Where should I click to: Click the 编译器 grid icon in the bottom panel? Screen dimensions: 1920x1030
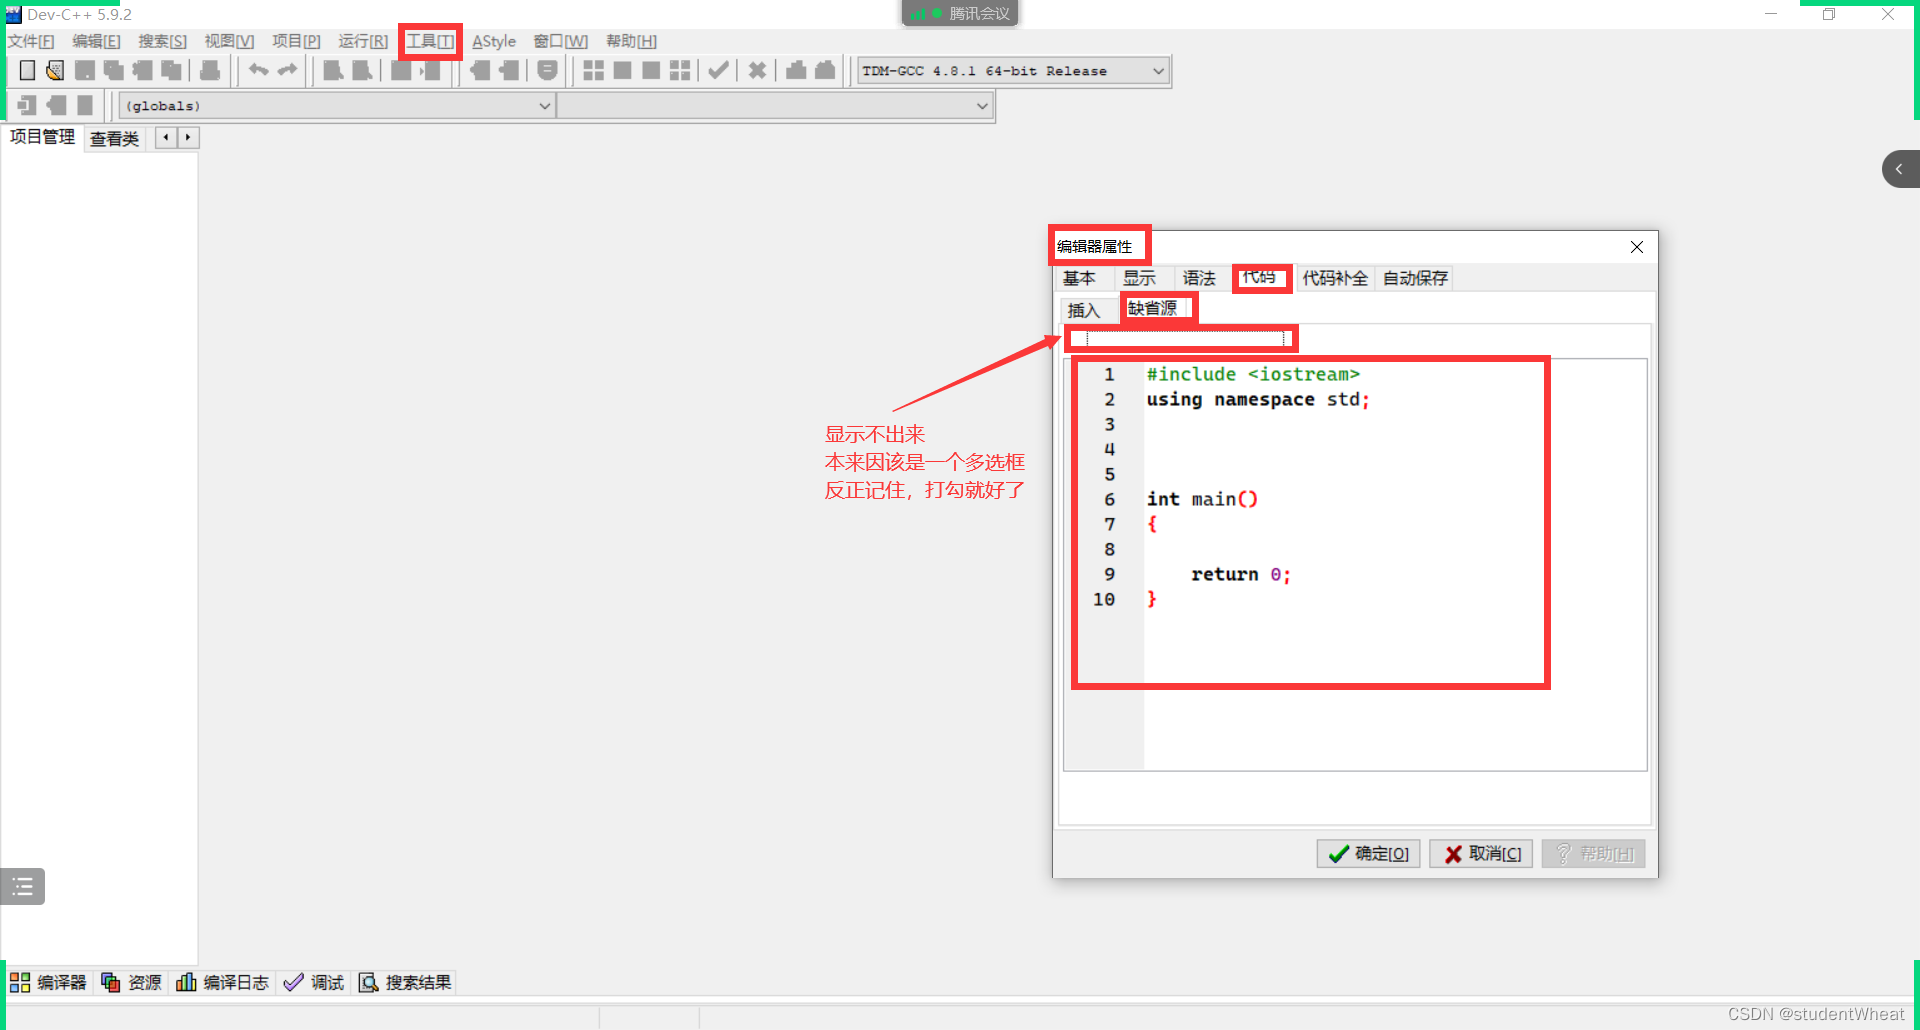point(19,983)
